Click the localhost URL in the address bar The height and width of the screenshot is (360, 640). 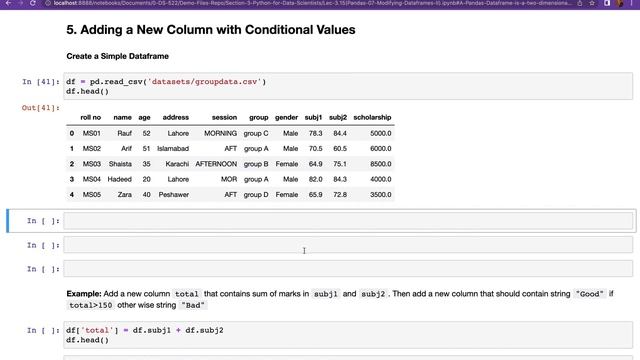tap(312, 3)
